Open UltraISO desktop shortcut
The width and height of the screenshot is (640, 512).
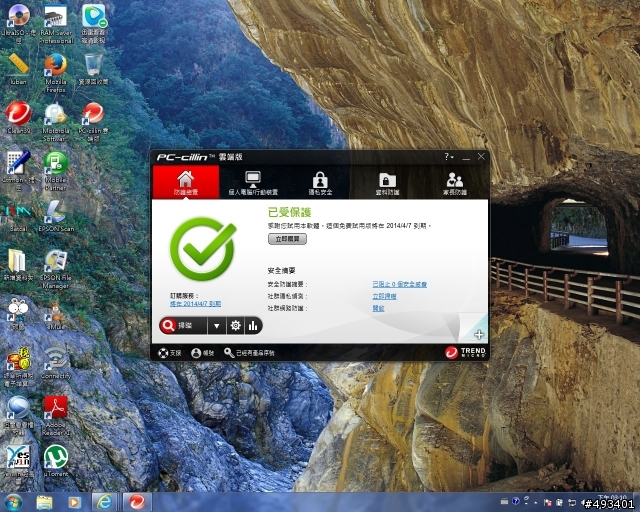tap(18, 22)
